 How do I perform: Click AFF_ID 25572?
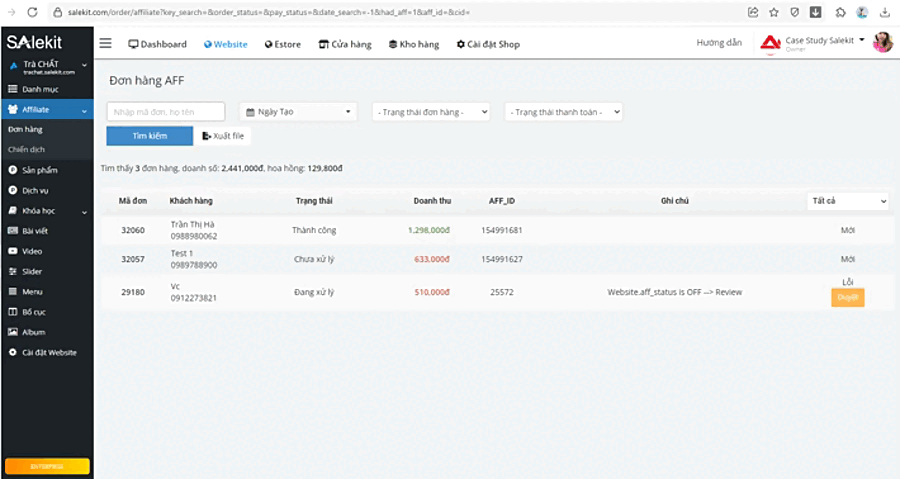pos(502,292)
